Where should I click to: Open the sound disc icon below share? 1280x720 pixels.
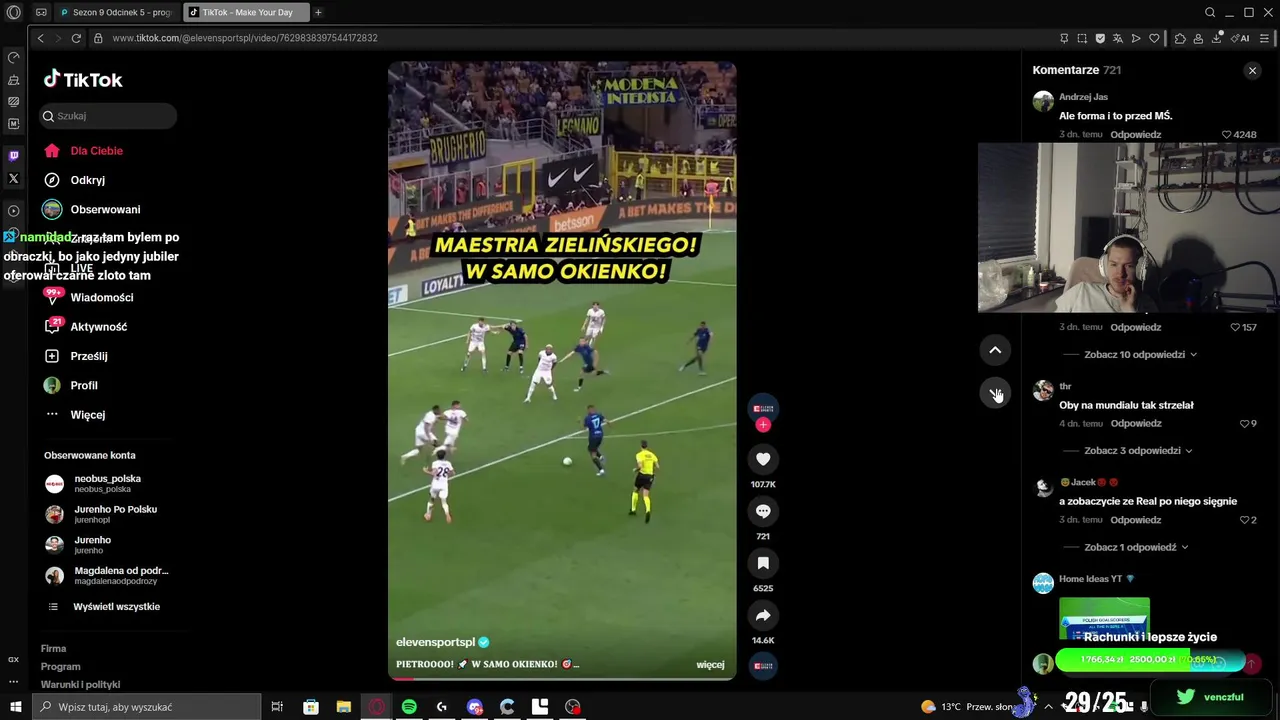[763, 665]
